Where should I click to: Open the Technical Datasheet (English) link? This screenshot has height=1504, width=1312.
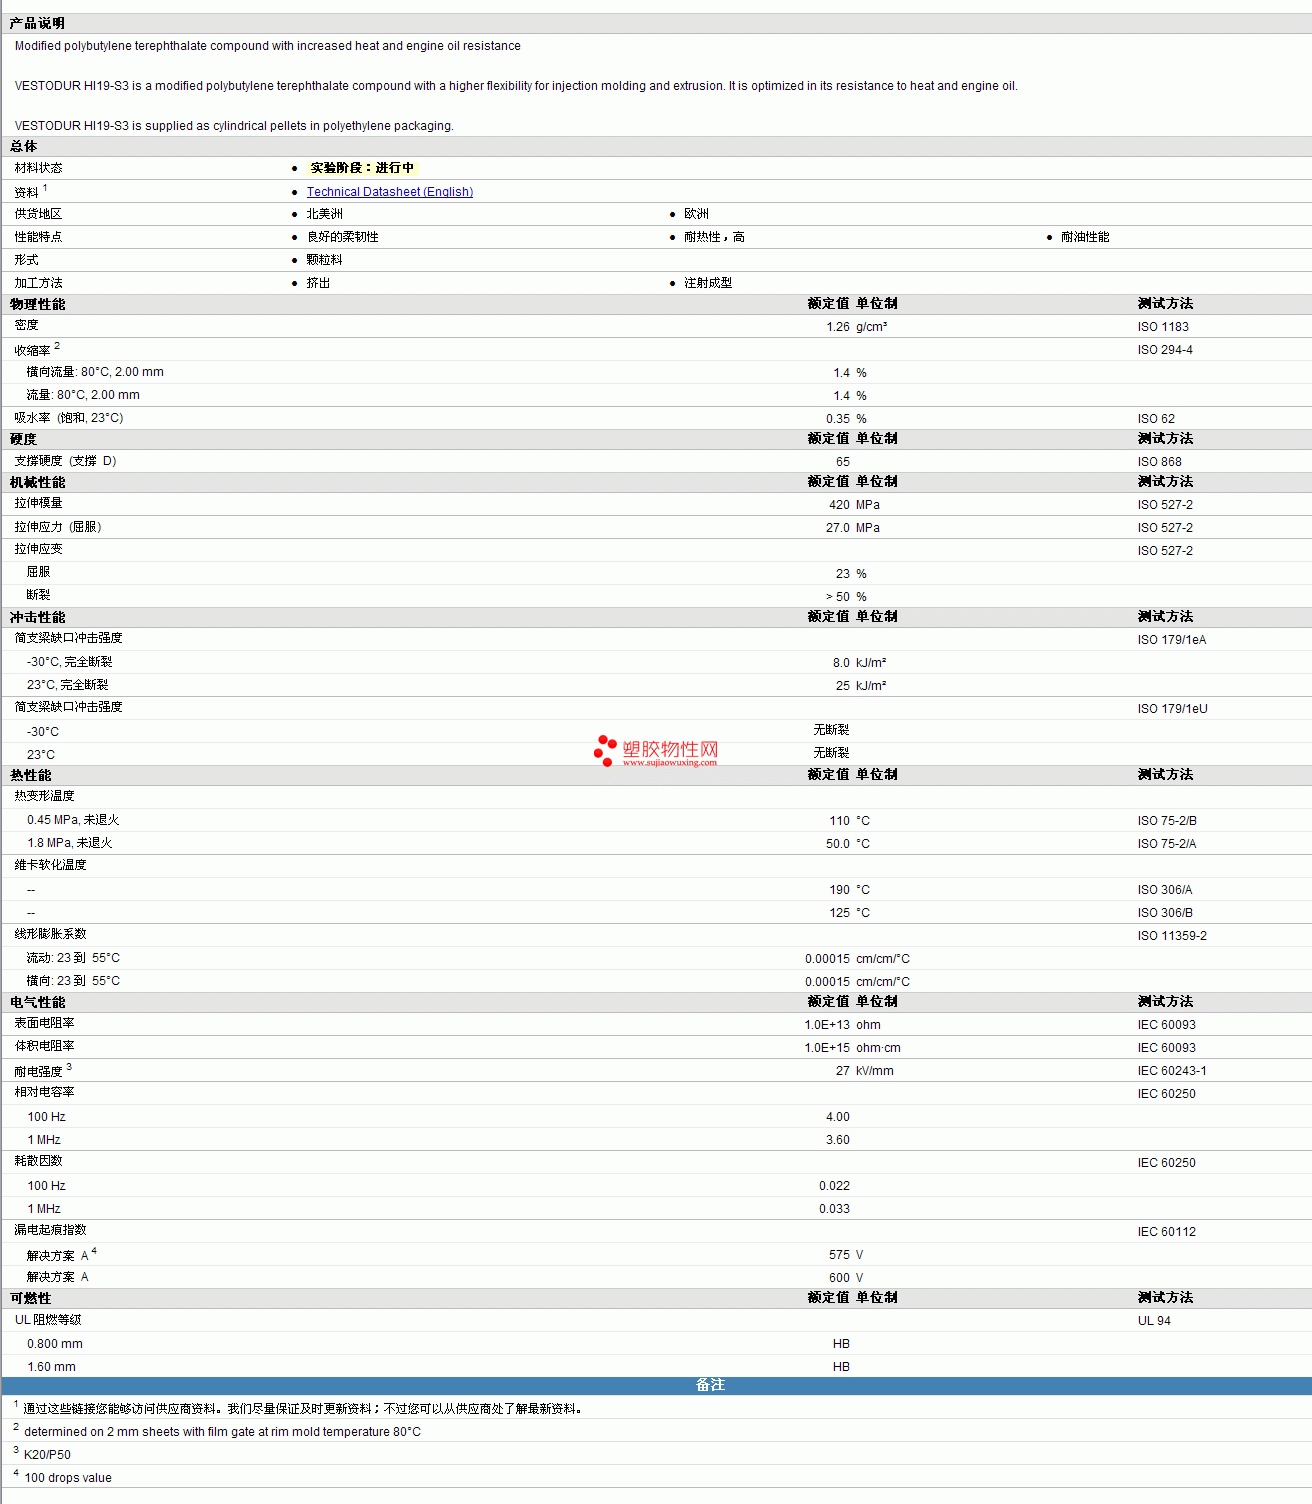390,192
